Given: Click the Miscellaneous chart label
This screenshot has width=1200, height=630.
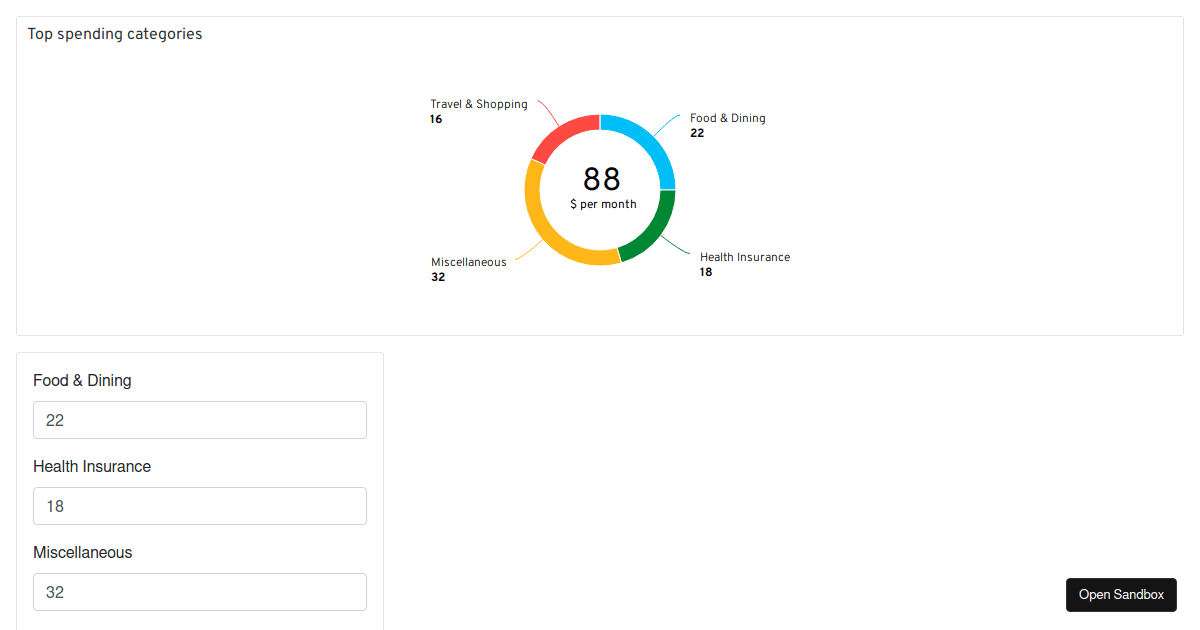Looking at the screenshot, I should [468, 261].
